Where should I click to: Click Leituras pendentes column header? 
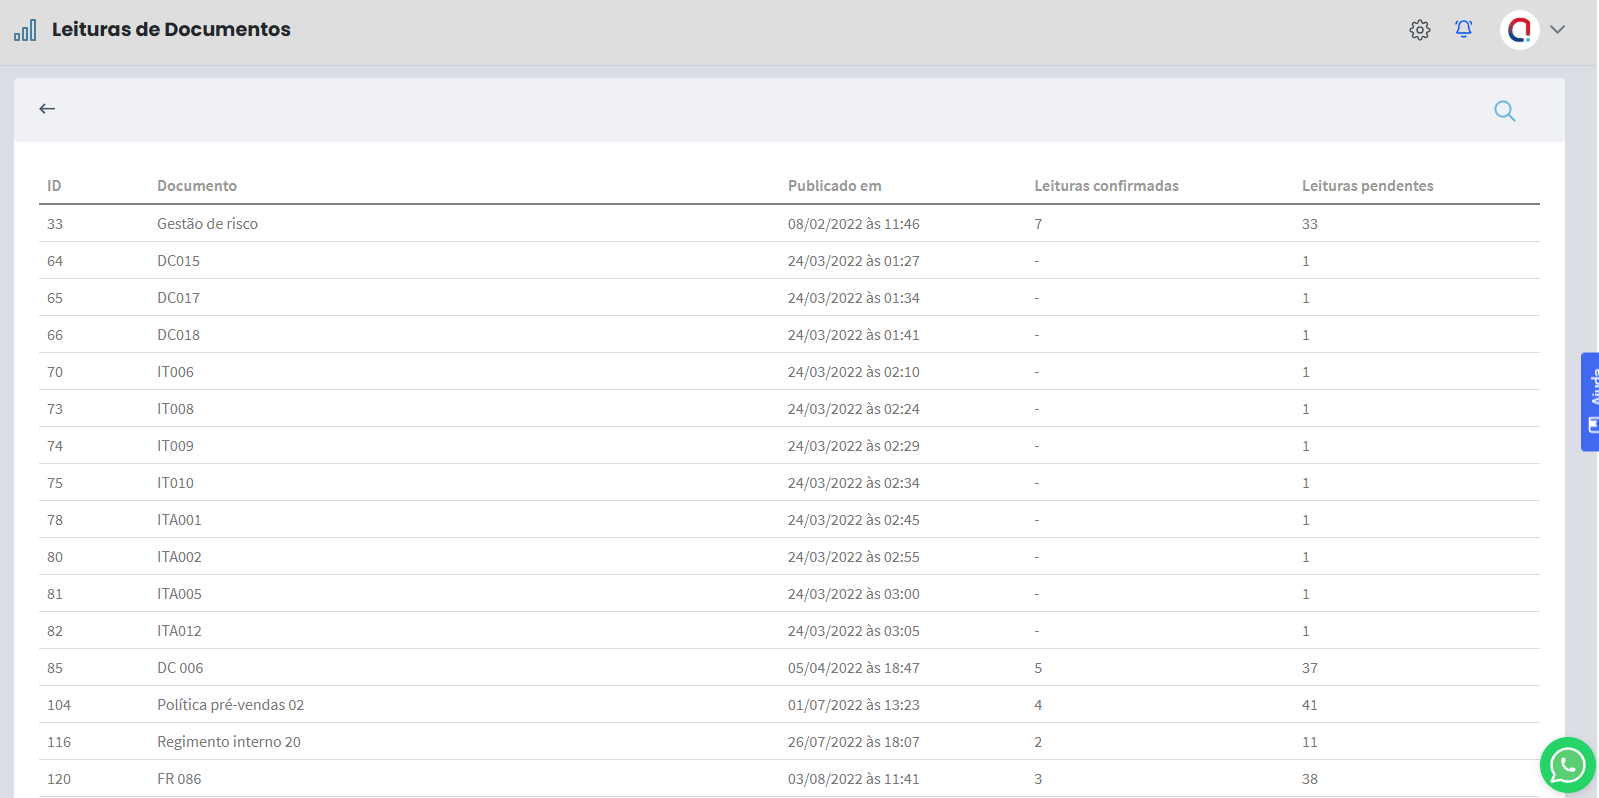1367,186
